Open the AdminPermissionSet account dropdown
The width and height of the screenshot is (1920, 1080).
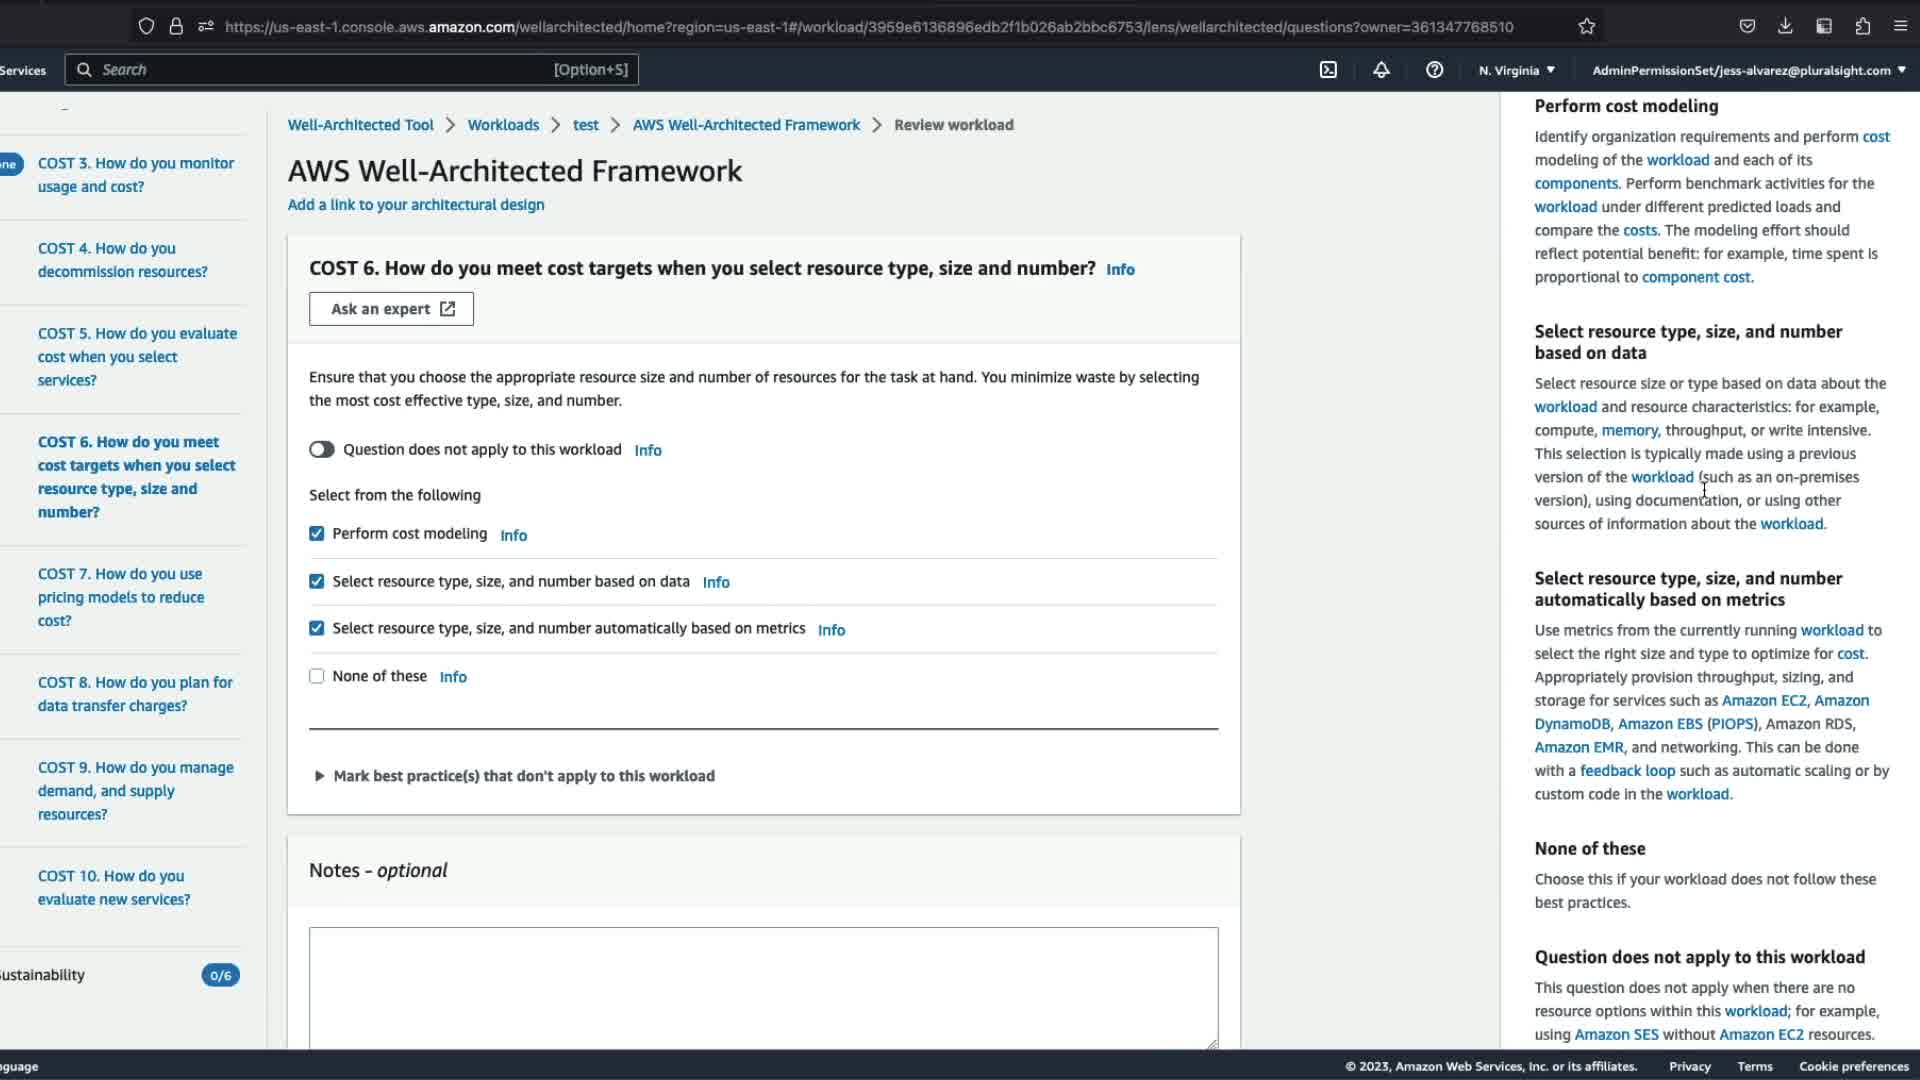[x=1748, y=70]
